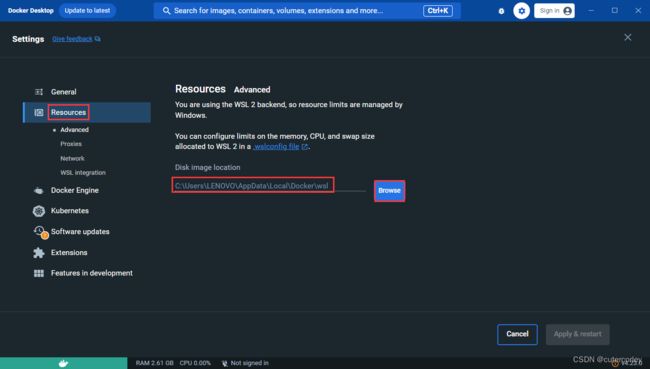The height and width of the screenshot is (369, 650).
Task: Click the Cancel button
Action: 517,334
